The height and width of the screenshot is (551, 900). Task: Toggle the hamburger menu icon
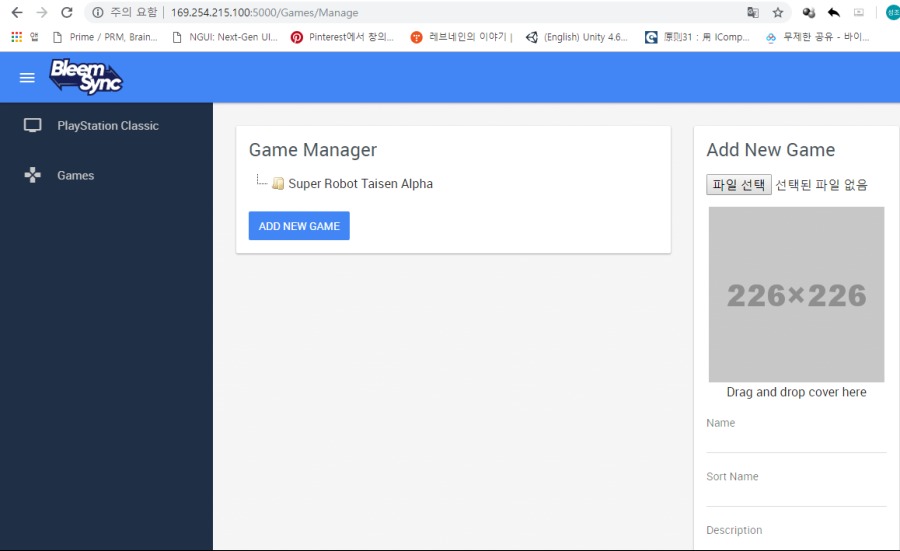tap(27, 77)
